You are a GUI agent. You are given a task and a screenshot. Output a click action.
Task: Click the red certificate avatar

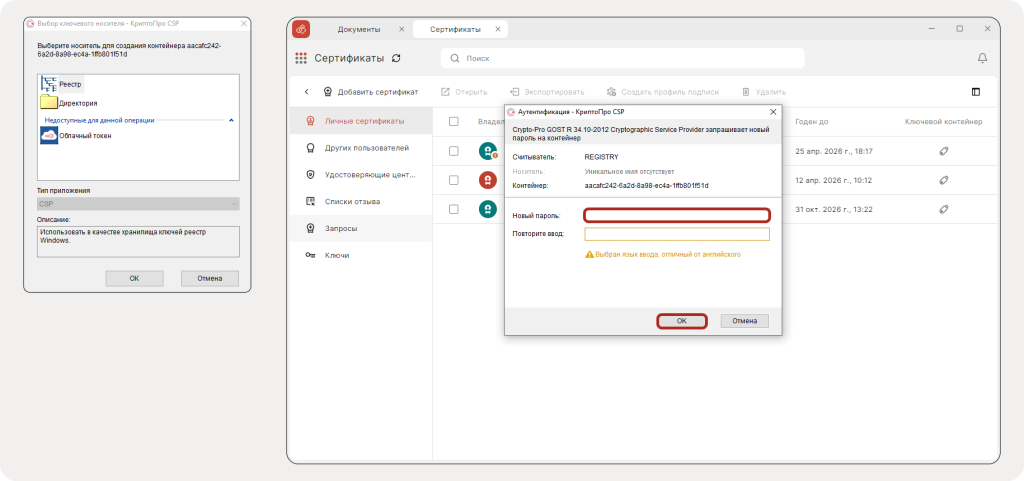click(487, 180)
